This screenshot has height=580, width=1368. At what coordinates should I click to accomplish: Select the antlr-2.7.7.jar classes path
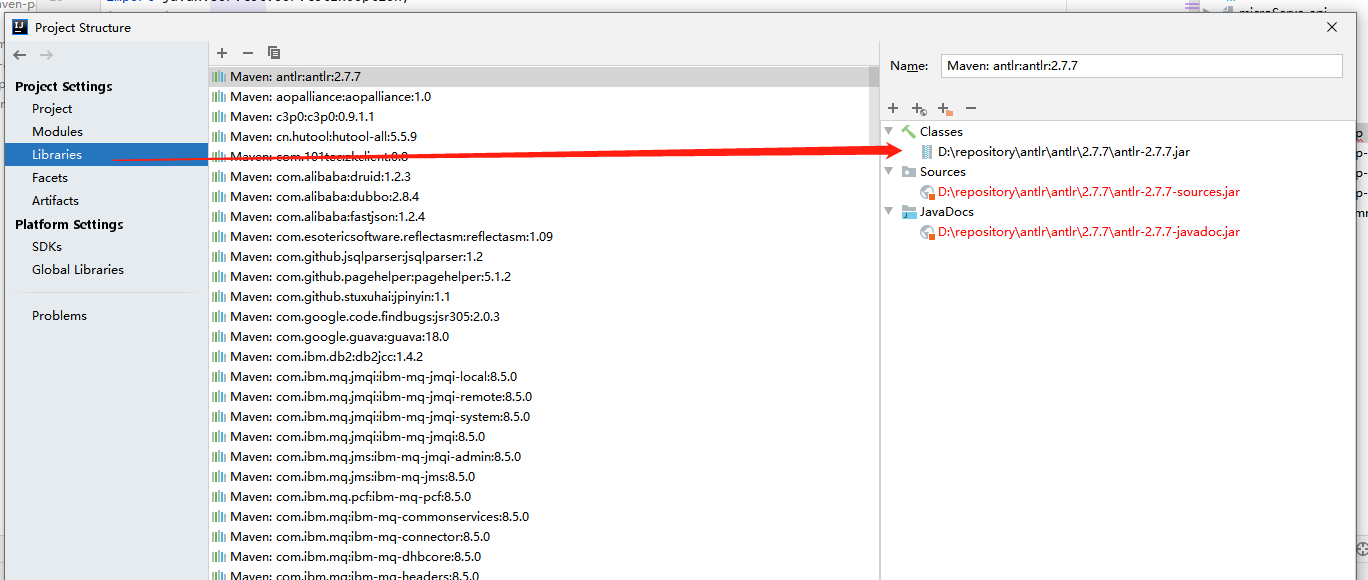coord(1064,151)
